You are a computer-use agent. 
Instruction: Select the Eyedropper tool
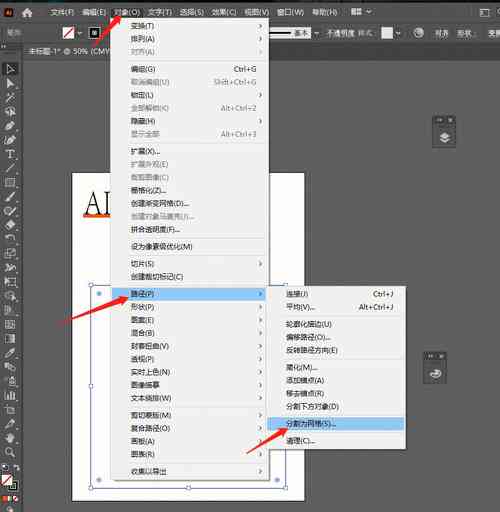tap(10, 353)
